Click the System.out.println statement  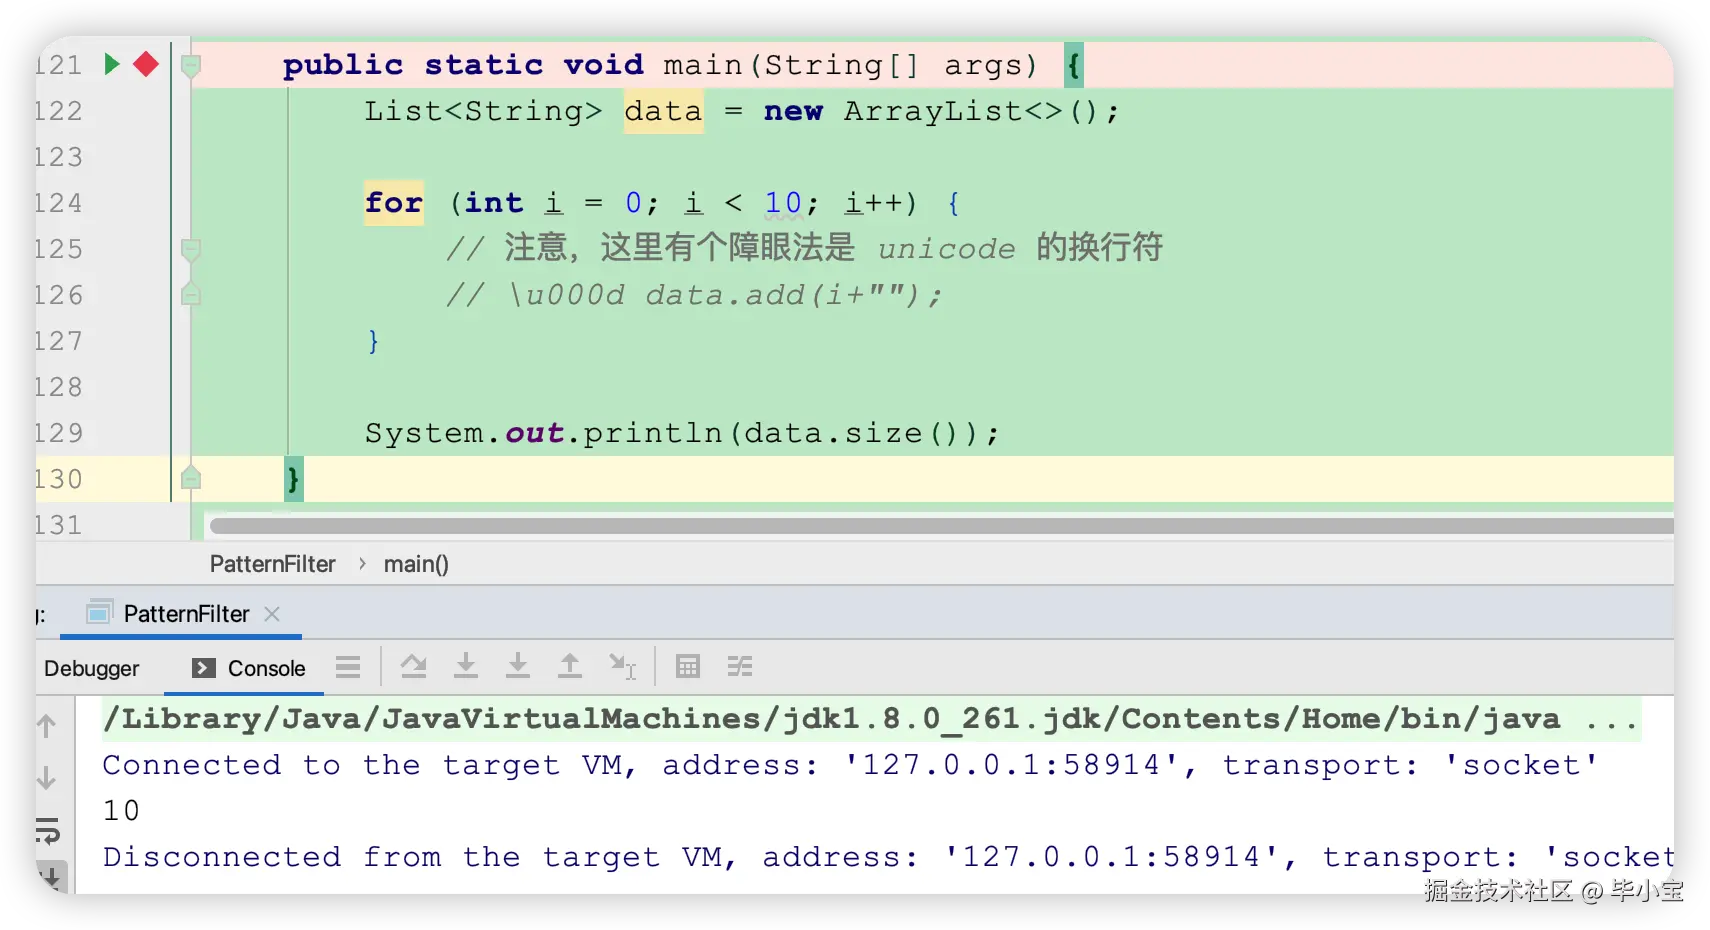tap(681, 433)
